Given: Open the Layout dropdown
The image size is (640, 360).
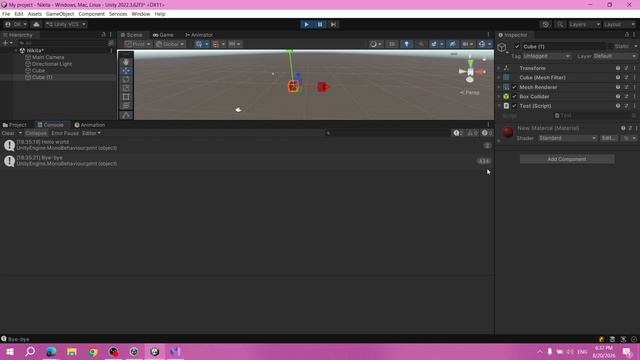Looking at the screenshot, I should pos(620,24).
